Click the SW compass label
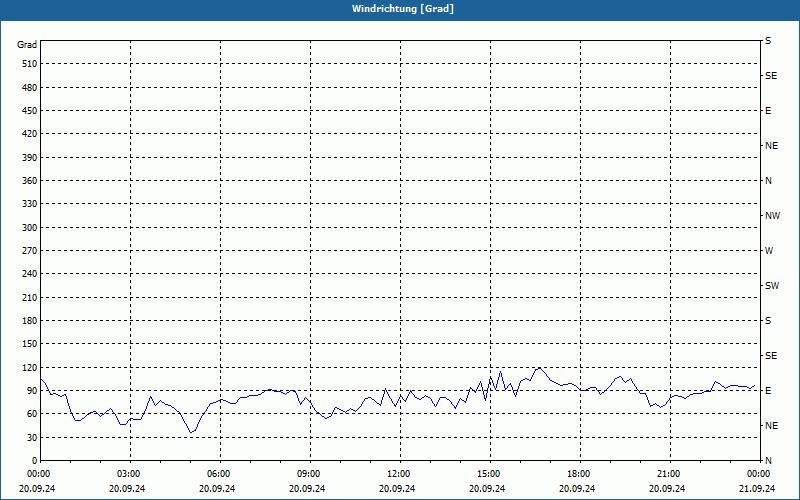 (x=772, y=286)
